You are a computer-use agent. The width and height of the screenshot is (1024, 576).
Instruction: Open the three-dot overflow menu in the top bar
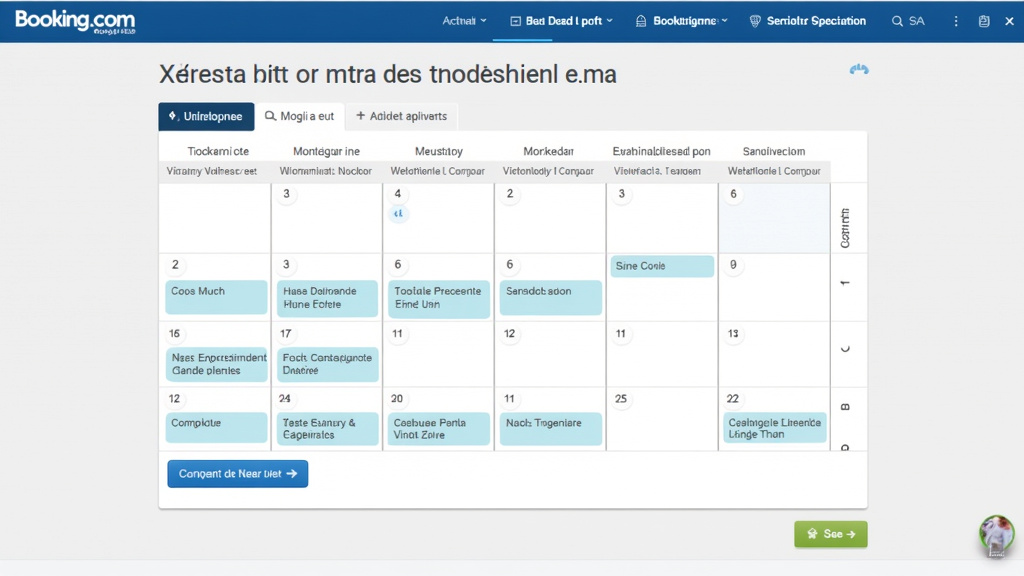(x=956, y=20)
